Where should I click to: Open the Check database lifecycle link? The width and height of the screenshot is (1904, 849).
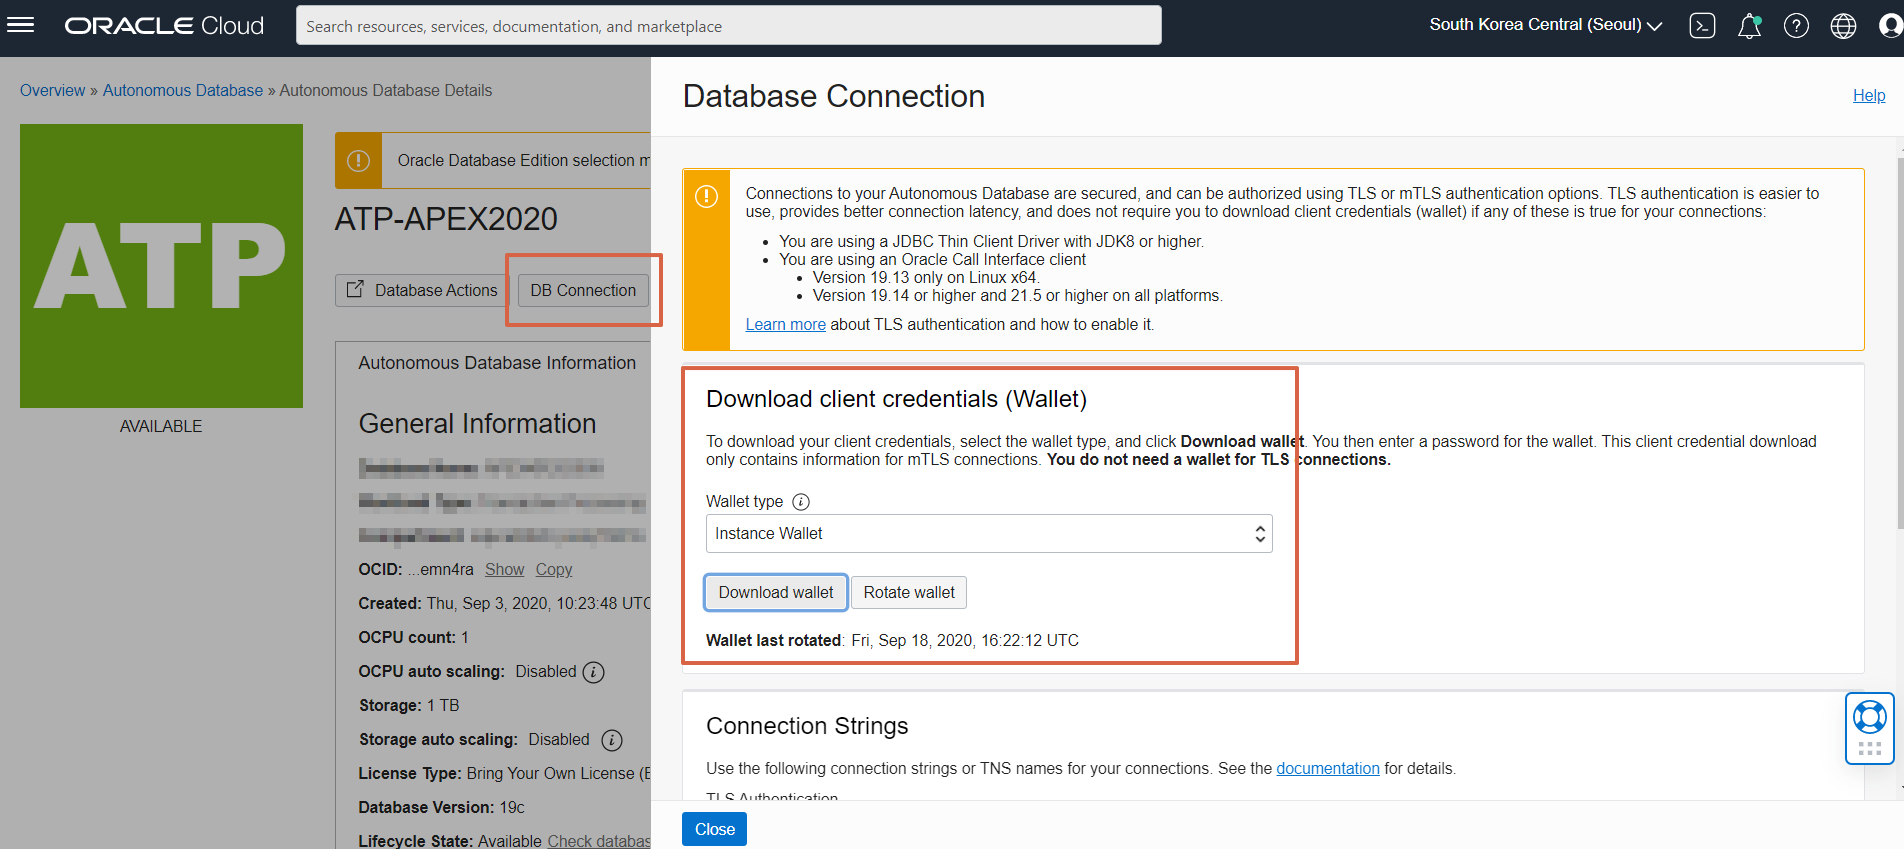click(599, 840)
